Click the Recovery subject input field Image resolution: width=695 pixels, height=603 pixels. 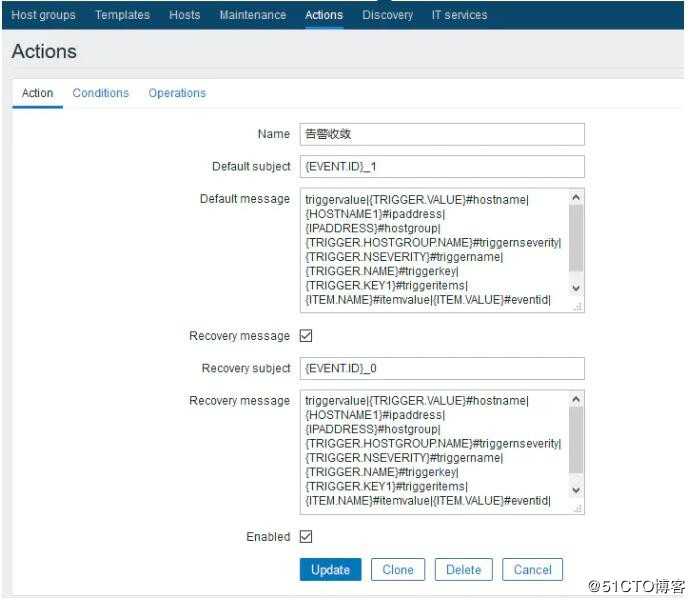442,368
